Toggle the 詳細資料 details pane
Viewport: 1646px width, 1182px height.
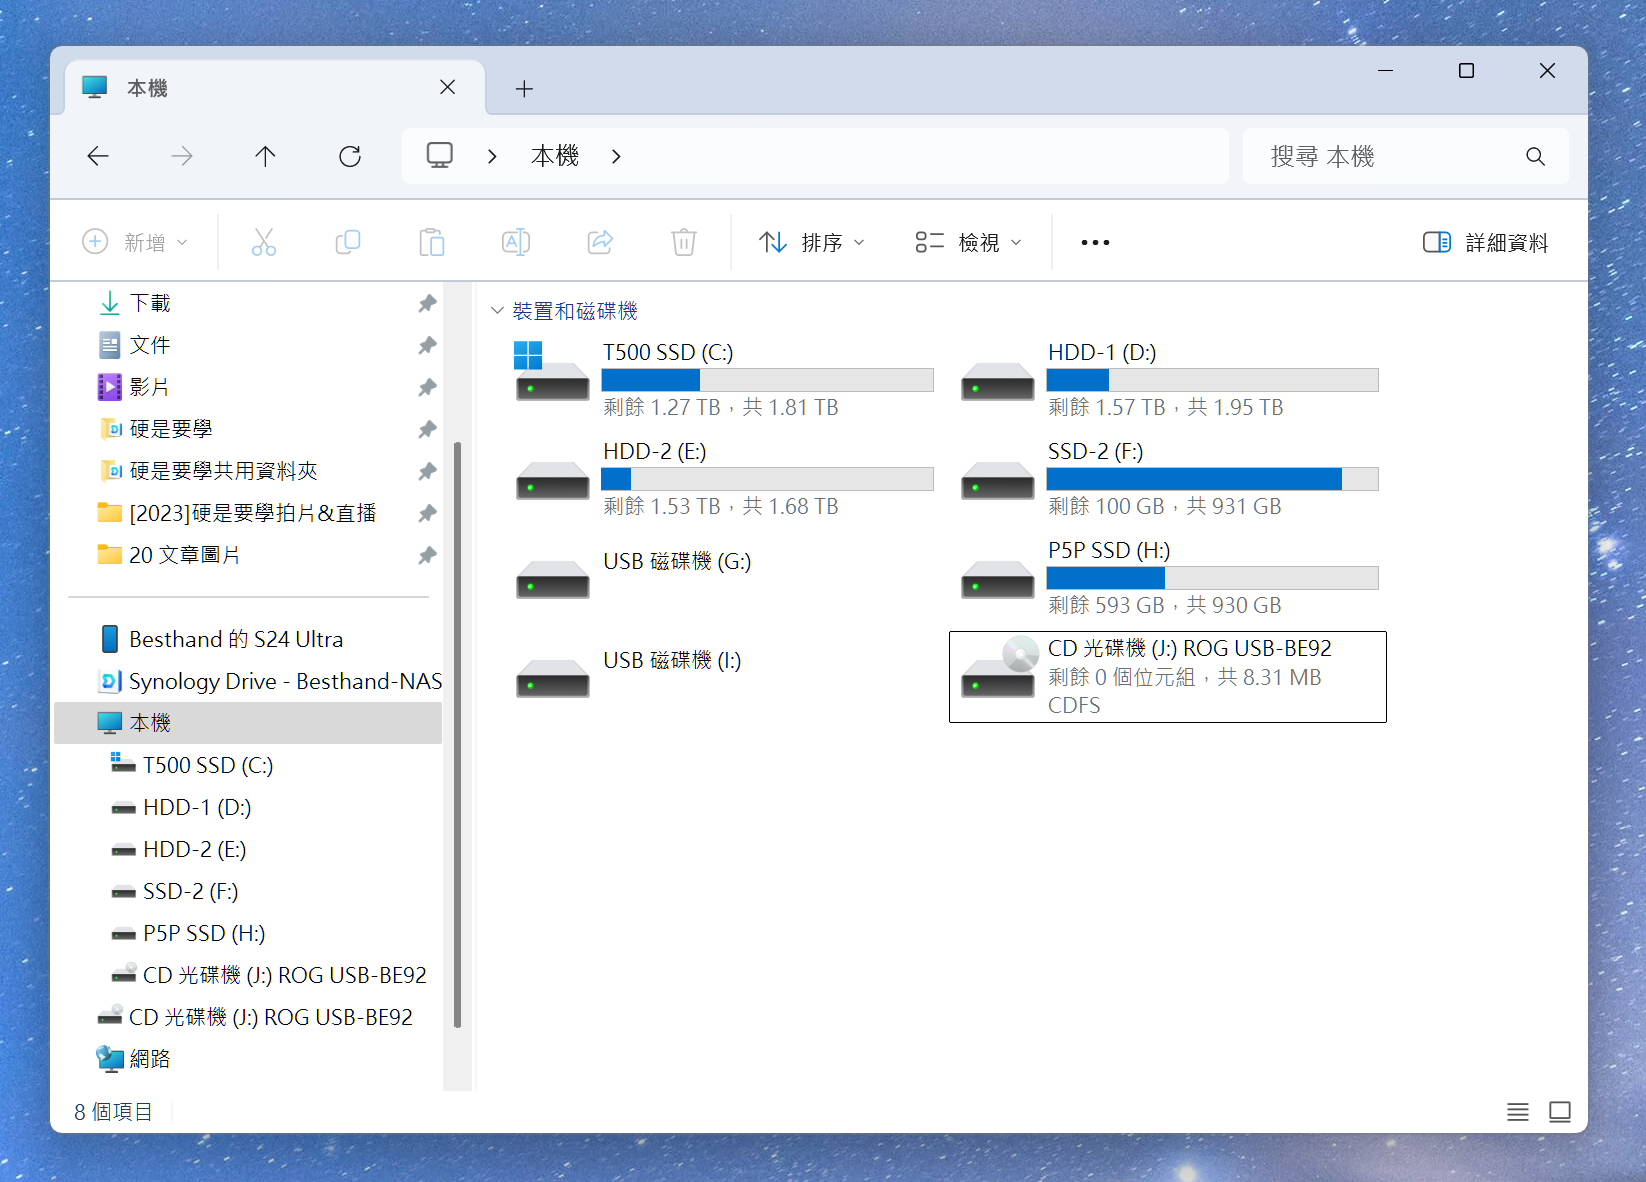(1485, 242)
